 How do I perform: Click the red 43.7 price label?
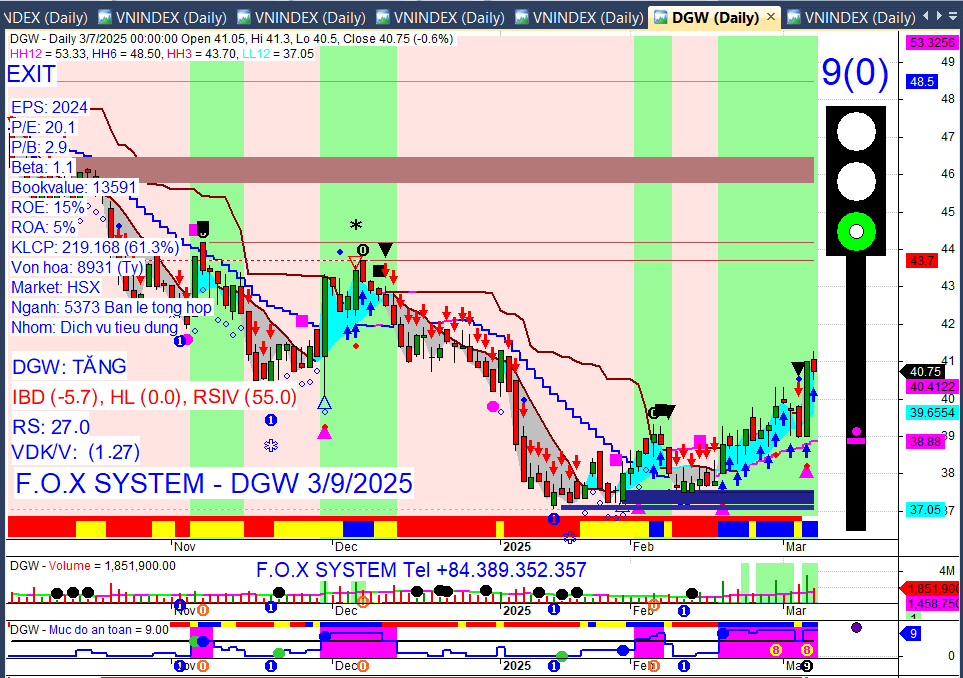pos(921,261)
